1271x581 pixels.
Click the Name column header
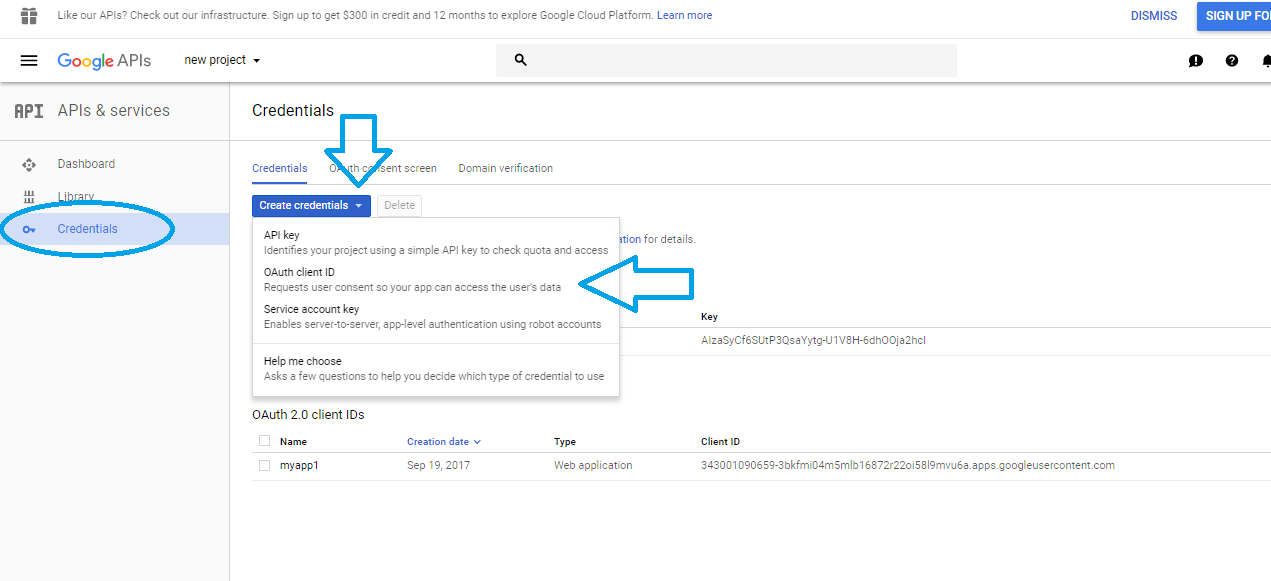click(x=293, y=441)
